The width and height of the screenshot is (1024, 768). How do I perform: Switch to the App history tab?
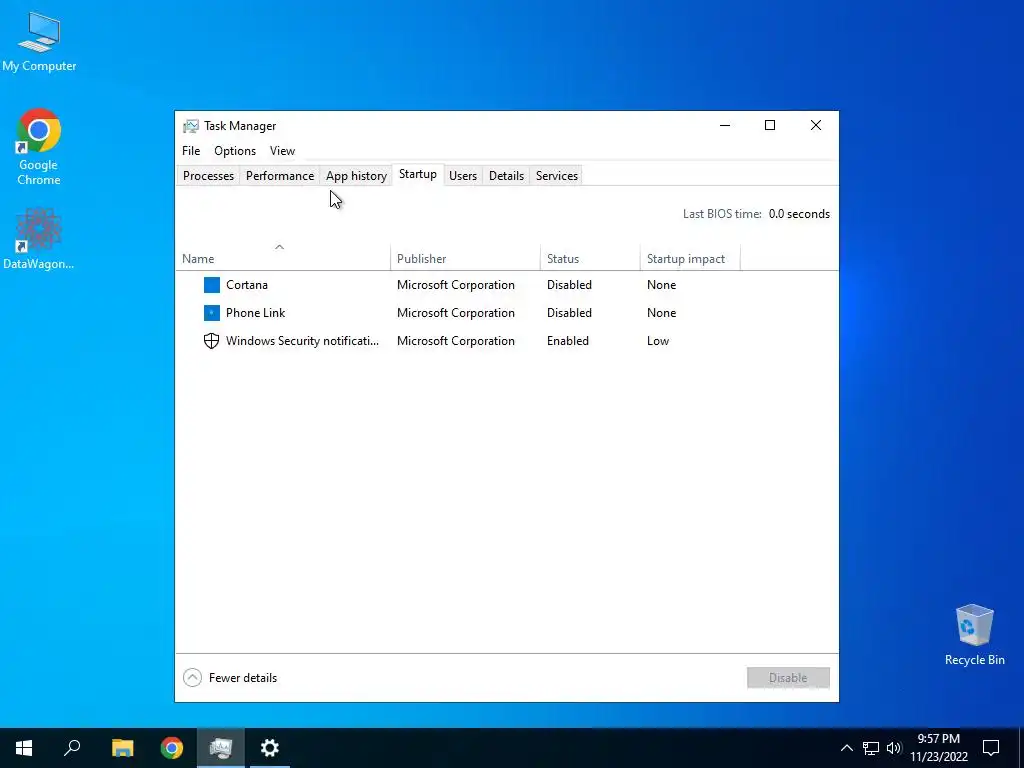click(x=357, y=176)
